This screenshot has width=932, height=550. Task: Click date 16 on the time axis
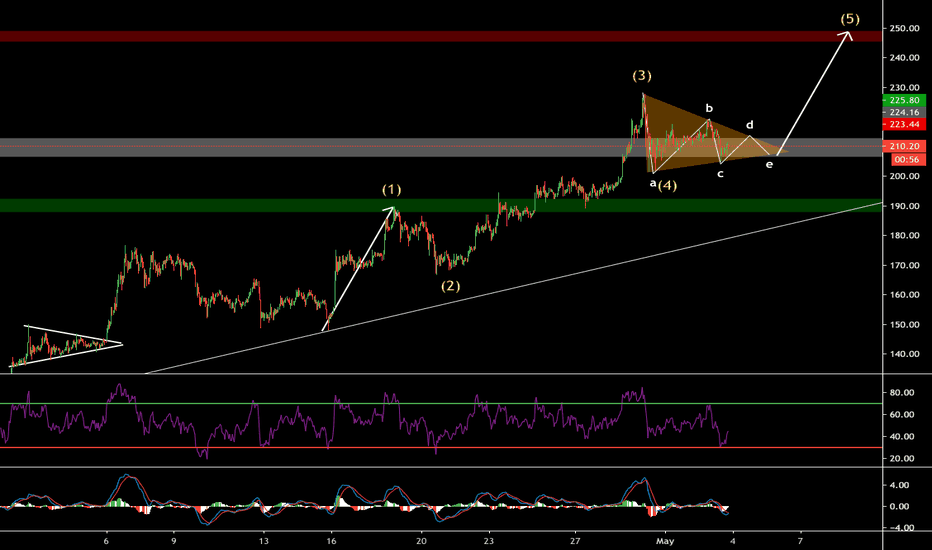coord(331,541)
